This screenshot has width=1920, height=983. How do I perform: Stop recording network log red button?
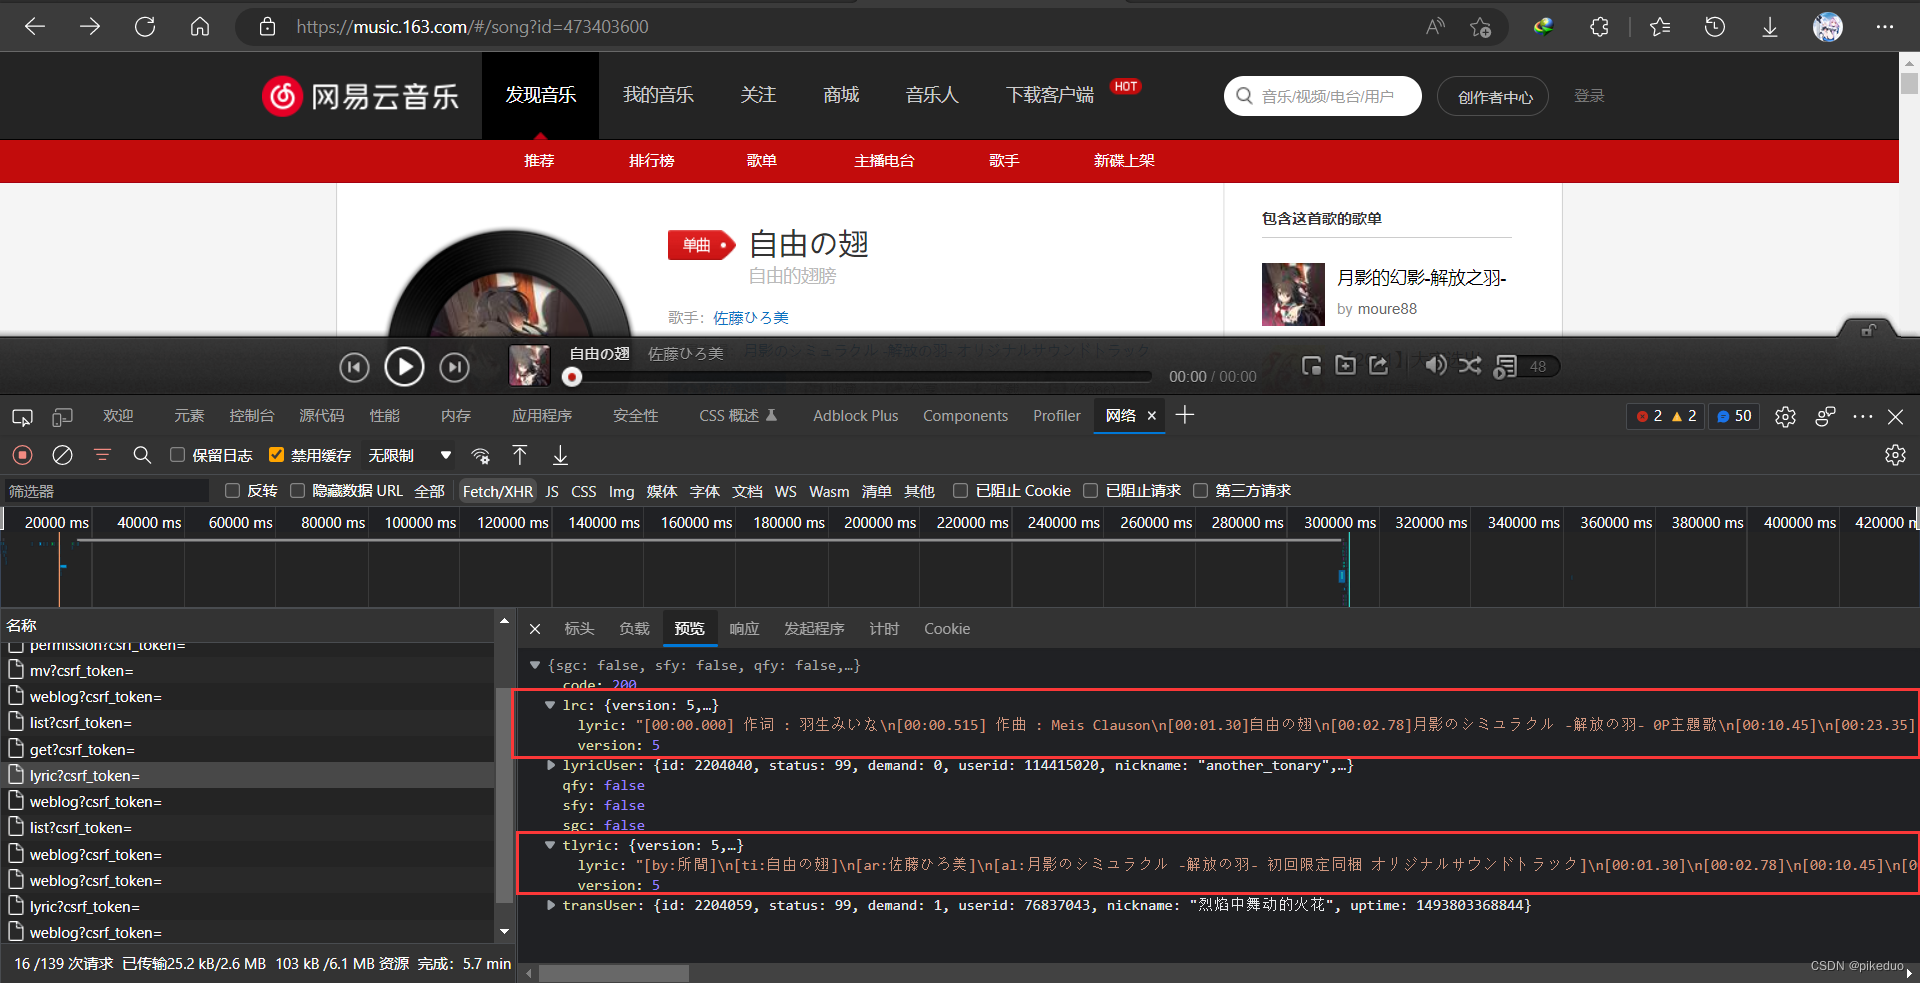tap(22, 455)
